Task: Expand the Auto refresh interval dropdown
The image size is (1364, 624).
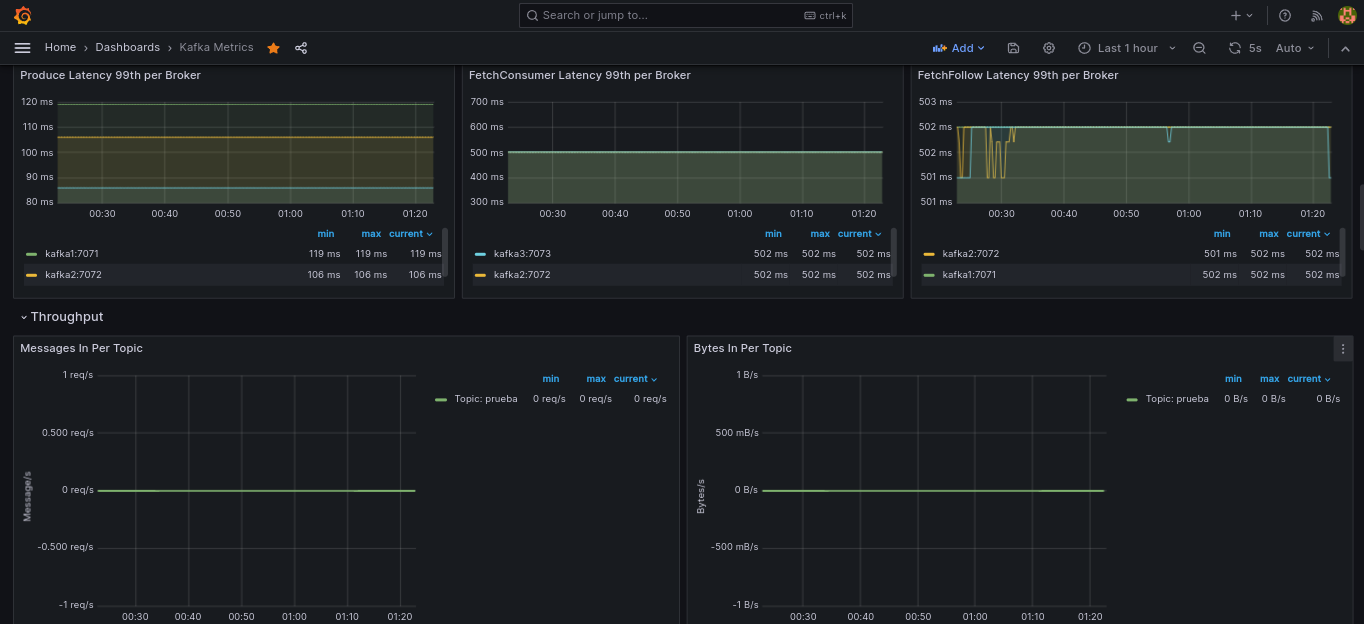Action: (1295, 48)
